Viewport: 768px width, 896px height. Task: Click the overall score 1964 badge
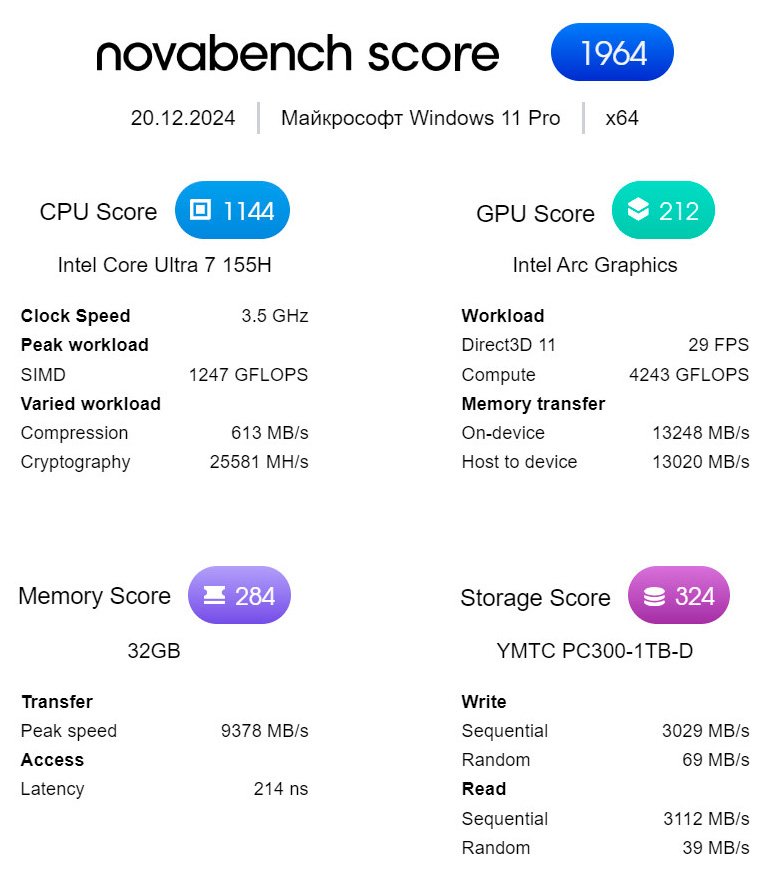coord(612,53)
